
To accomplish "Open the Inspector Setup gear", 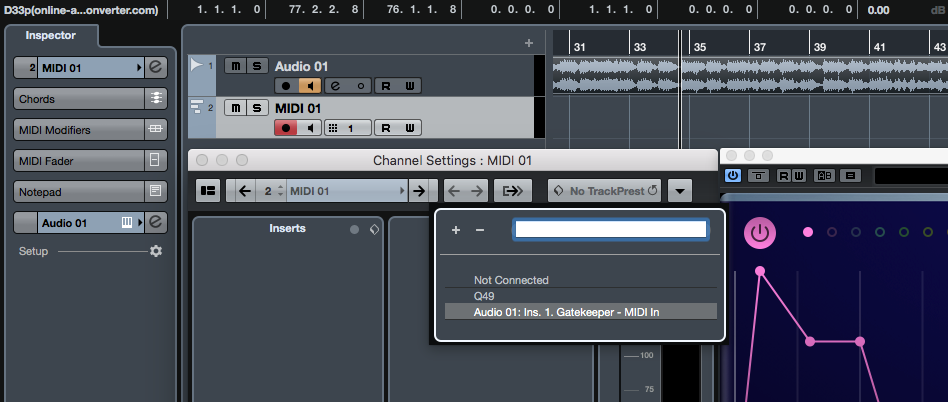I will point(155,251).
